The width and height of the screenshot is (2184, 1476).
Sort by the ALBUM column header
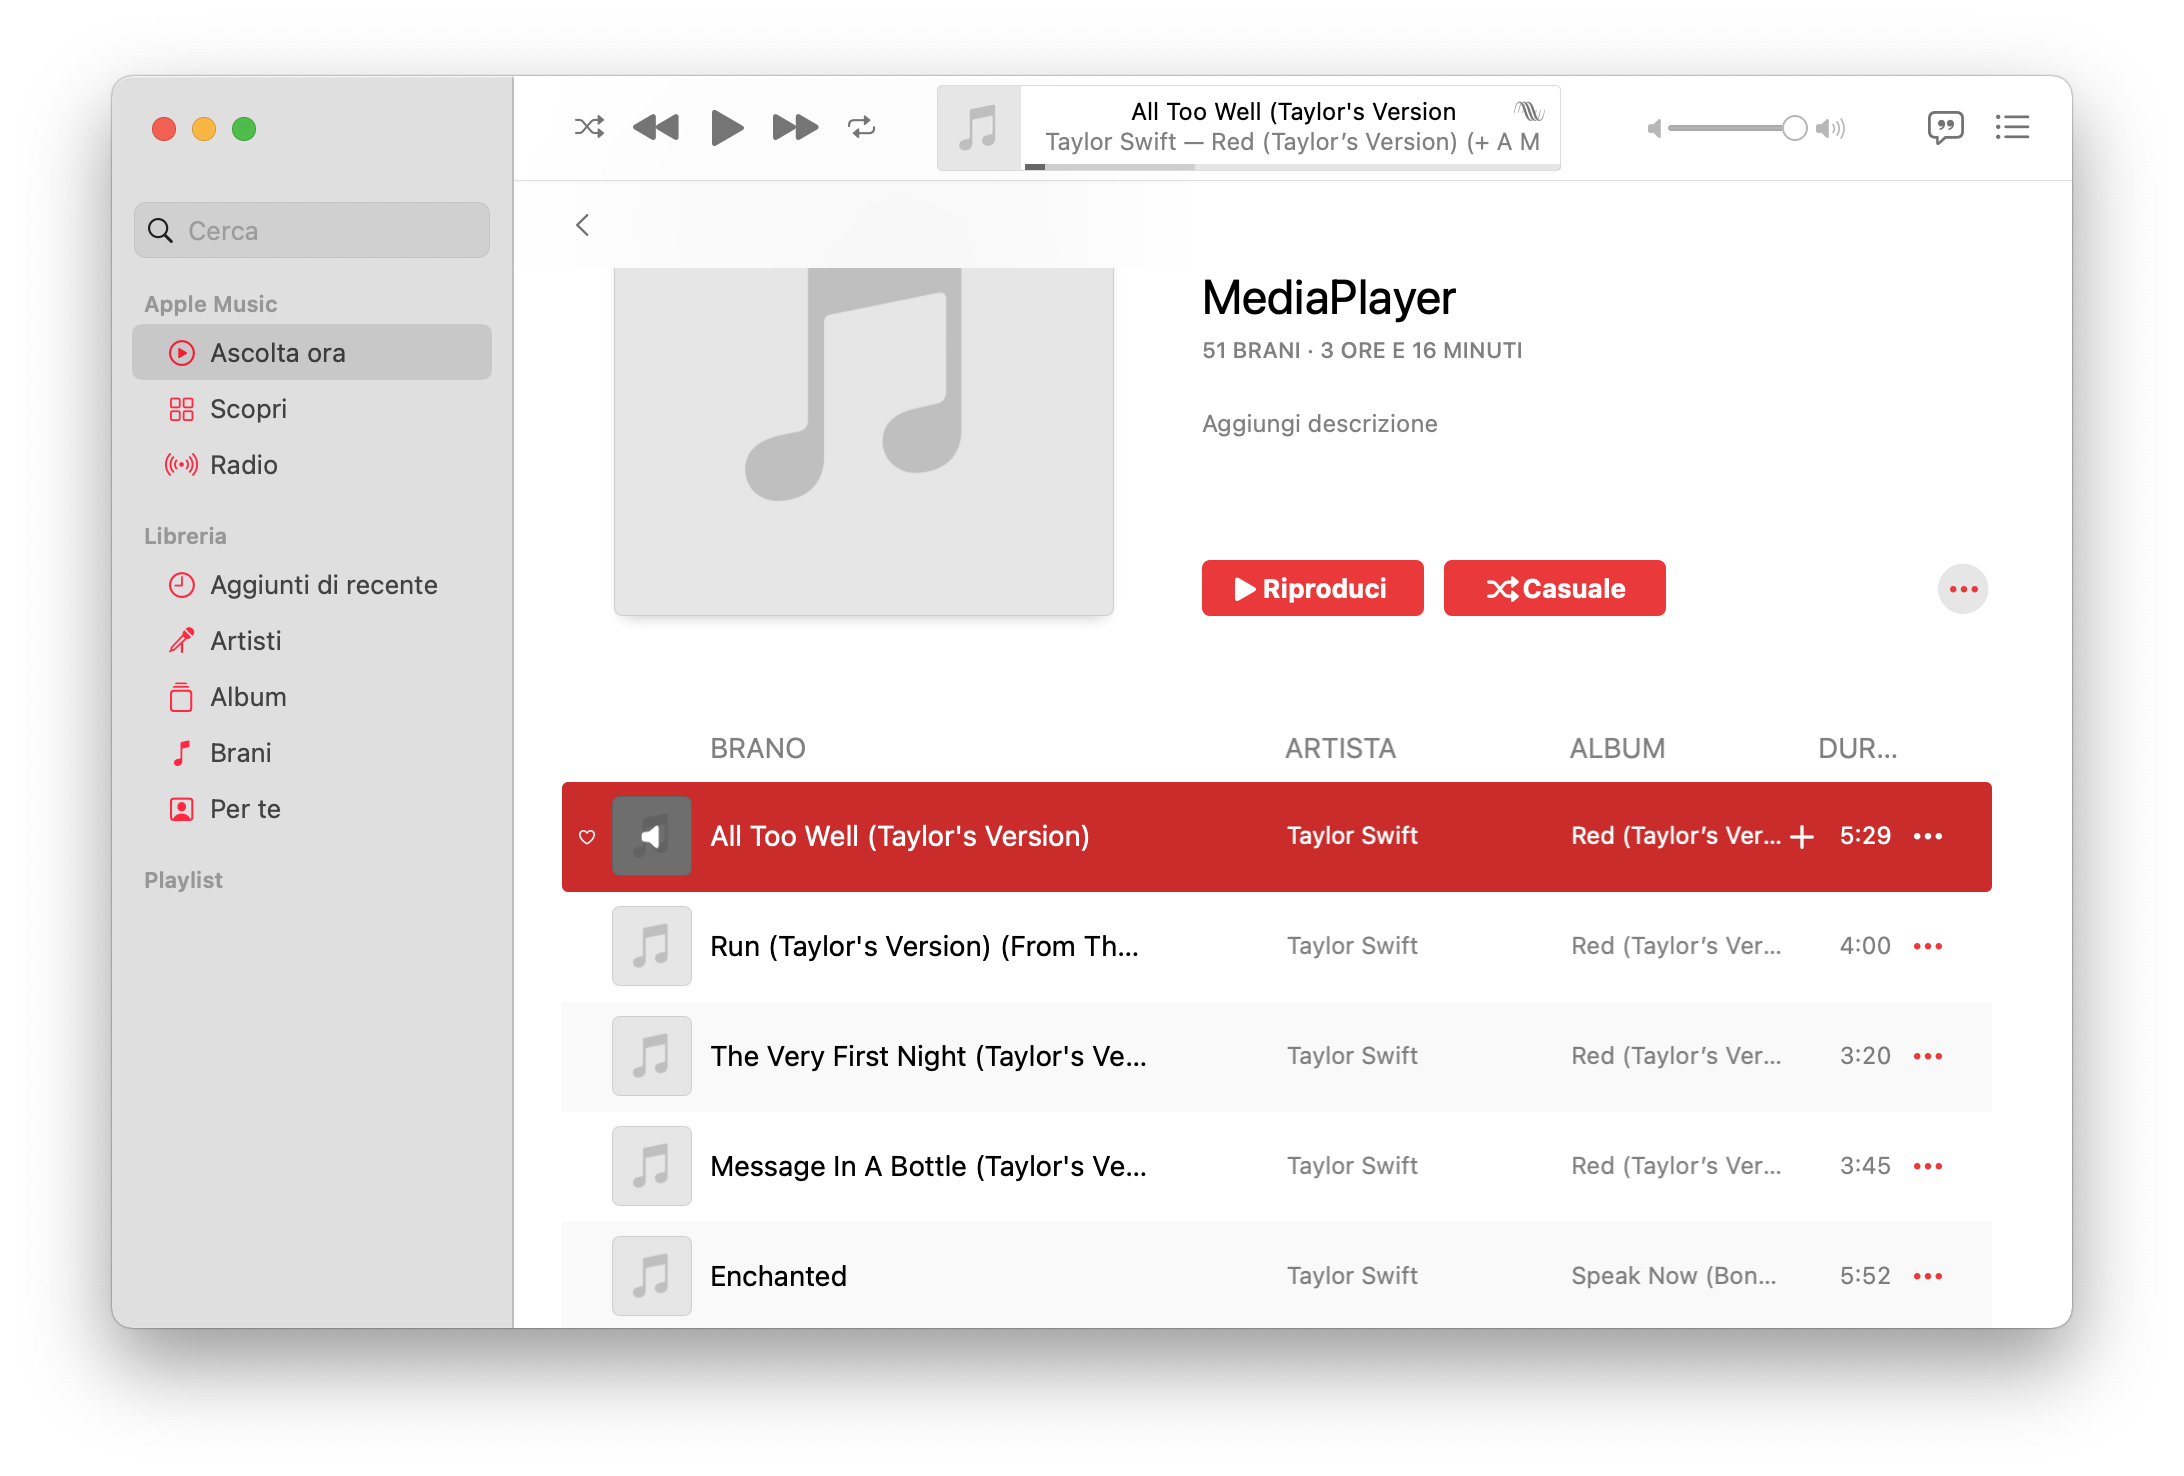coord(1617,748)
